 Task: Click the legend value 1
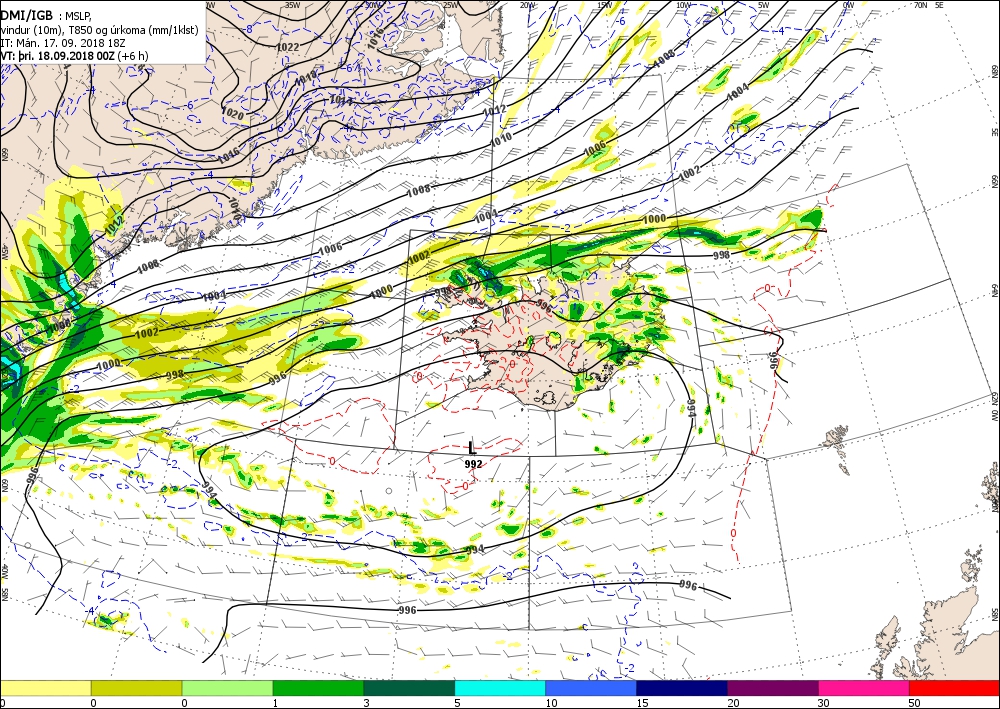click(276, 703)
